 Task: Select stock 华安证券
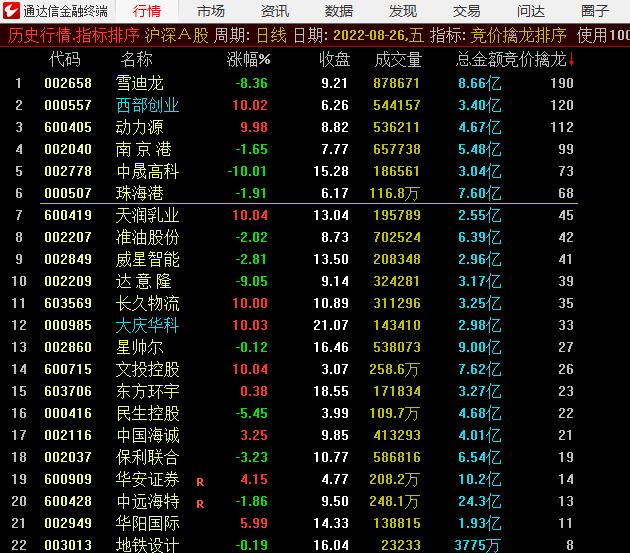click(147, 479)
